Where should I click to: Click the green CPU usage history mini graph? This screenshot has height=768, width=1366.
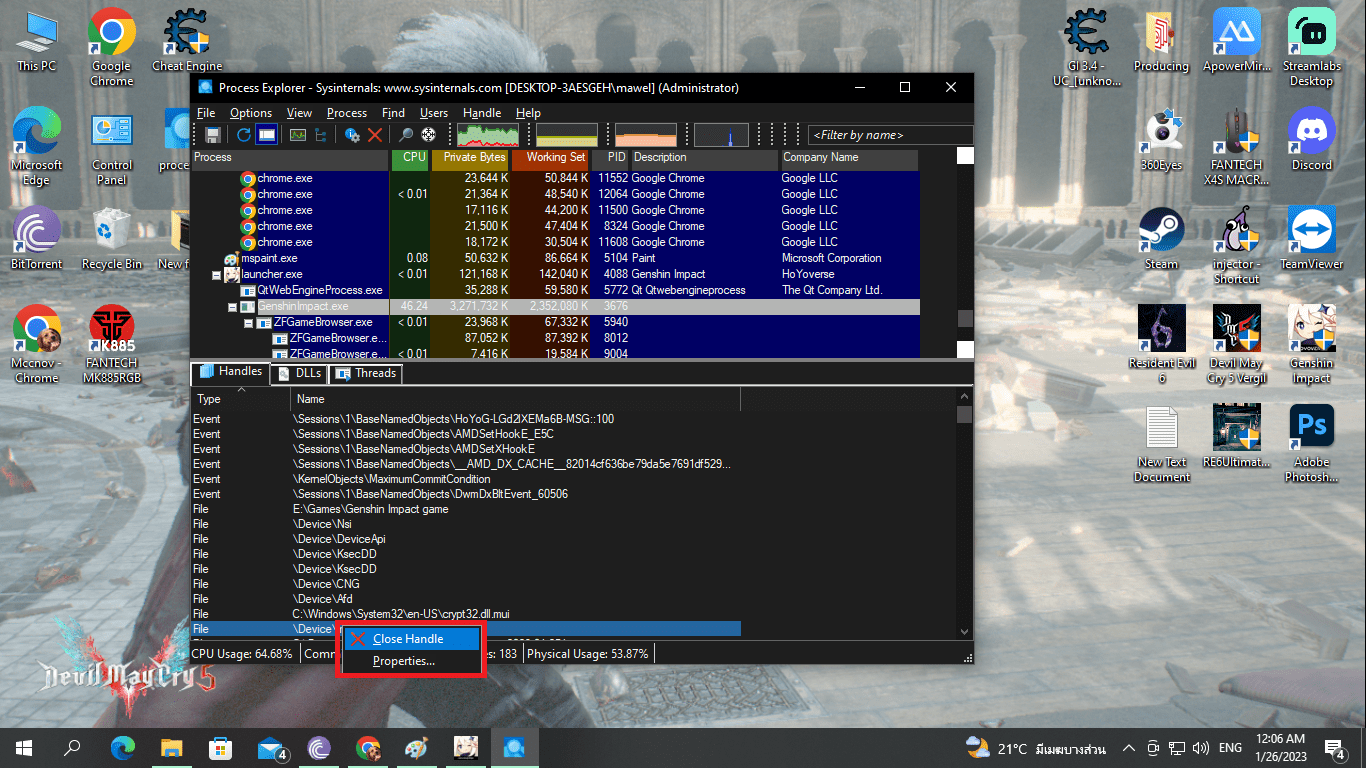coord(488,135)
